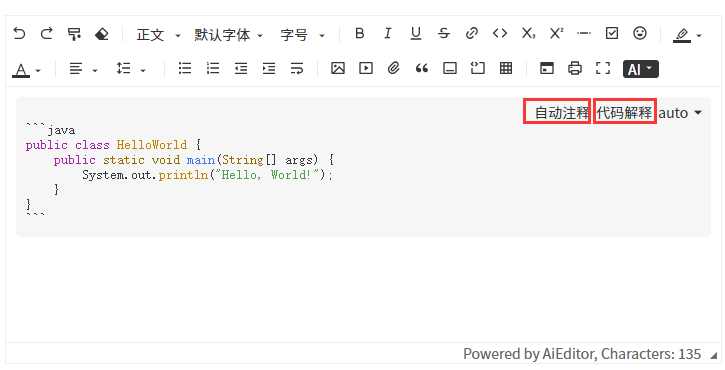Apply the highlighter color
Screen dimensions: 725x370
682,35
